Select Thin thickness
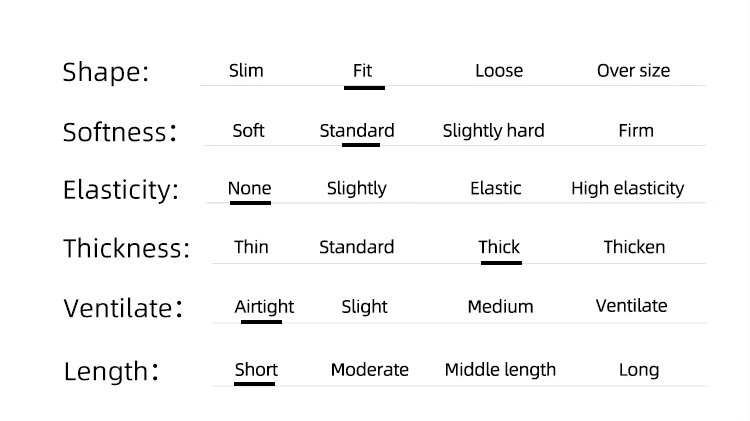Screen dimensions: 750x421 tap(251, 247)
